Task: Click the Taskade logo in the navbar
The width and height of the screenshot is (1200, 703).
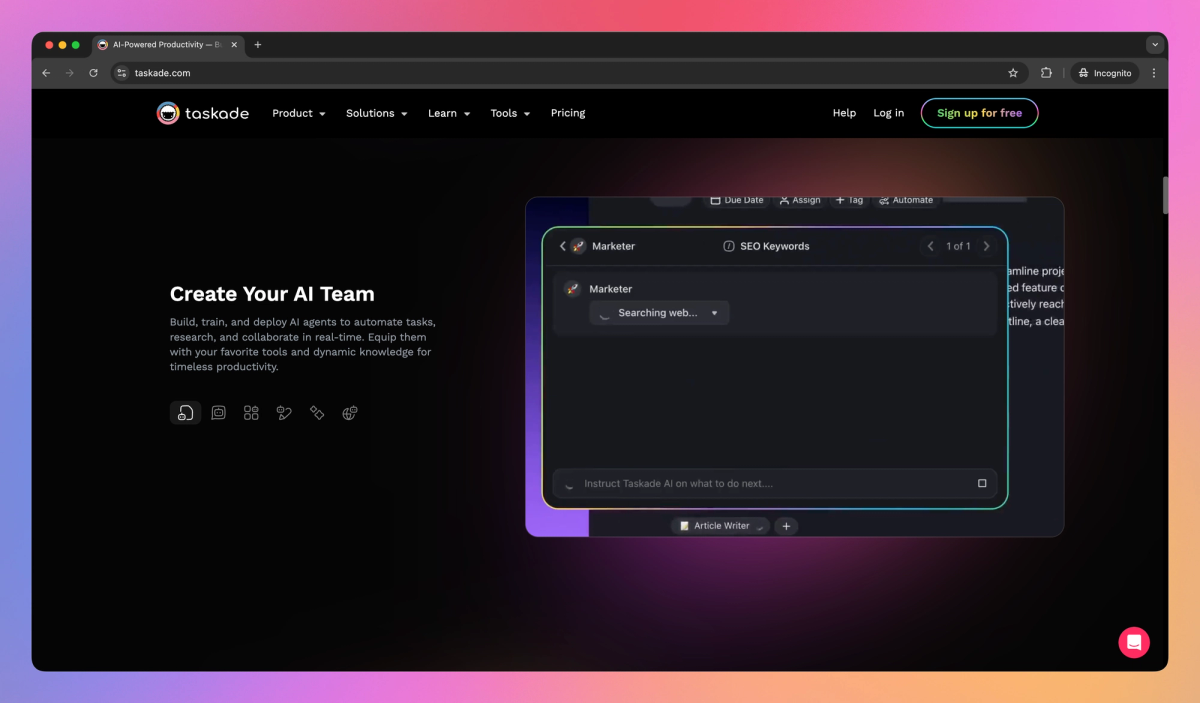Action: pyautogui.click(x=202, y=113)
